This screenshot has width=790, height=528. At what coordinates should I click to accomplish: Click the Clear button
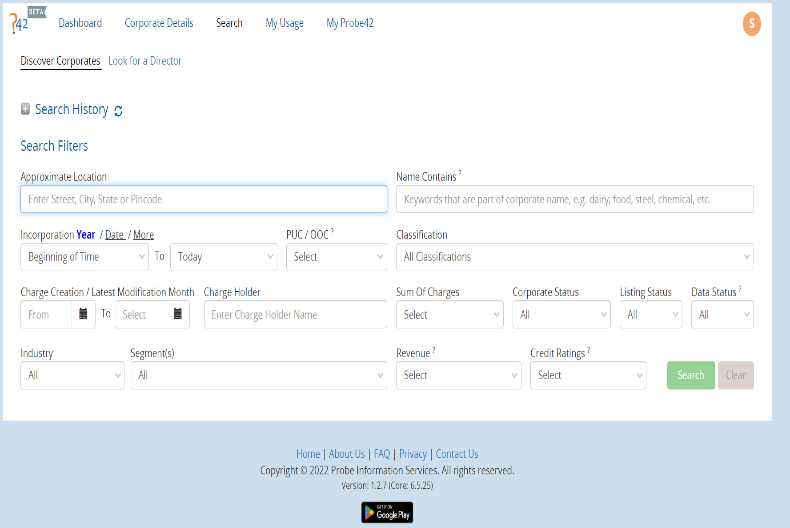[x=735, y=375]
